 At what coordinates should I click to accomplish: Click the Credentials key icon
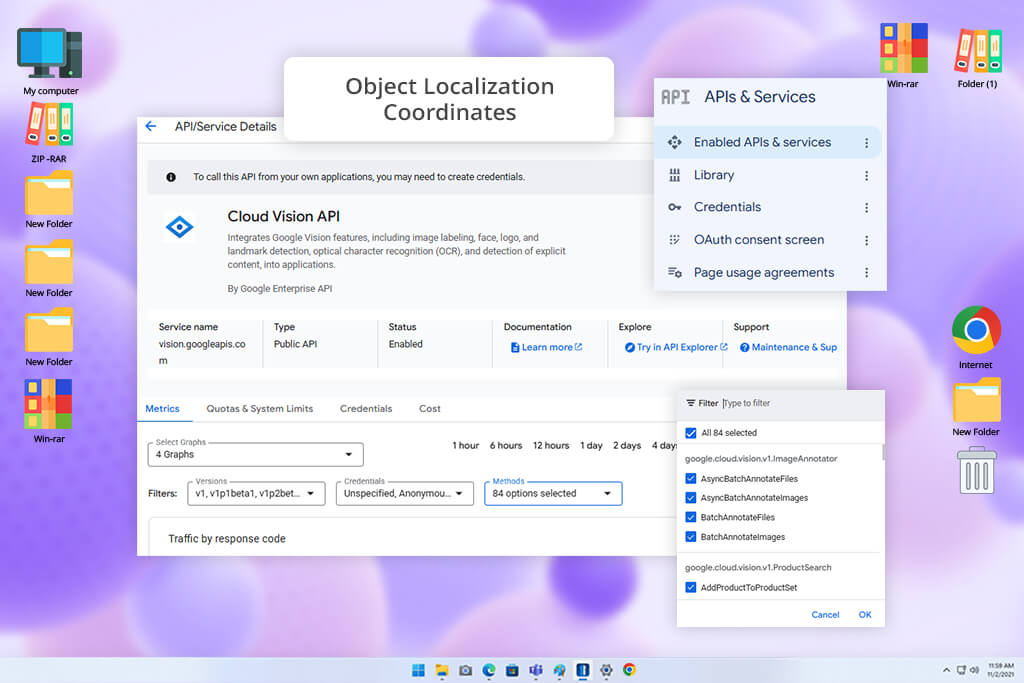(675, 207)
